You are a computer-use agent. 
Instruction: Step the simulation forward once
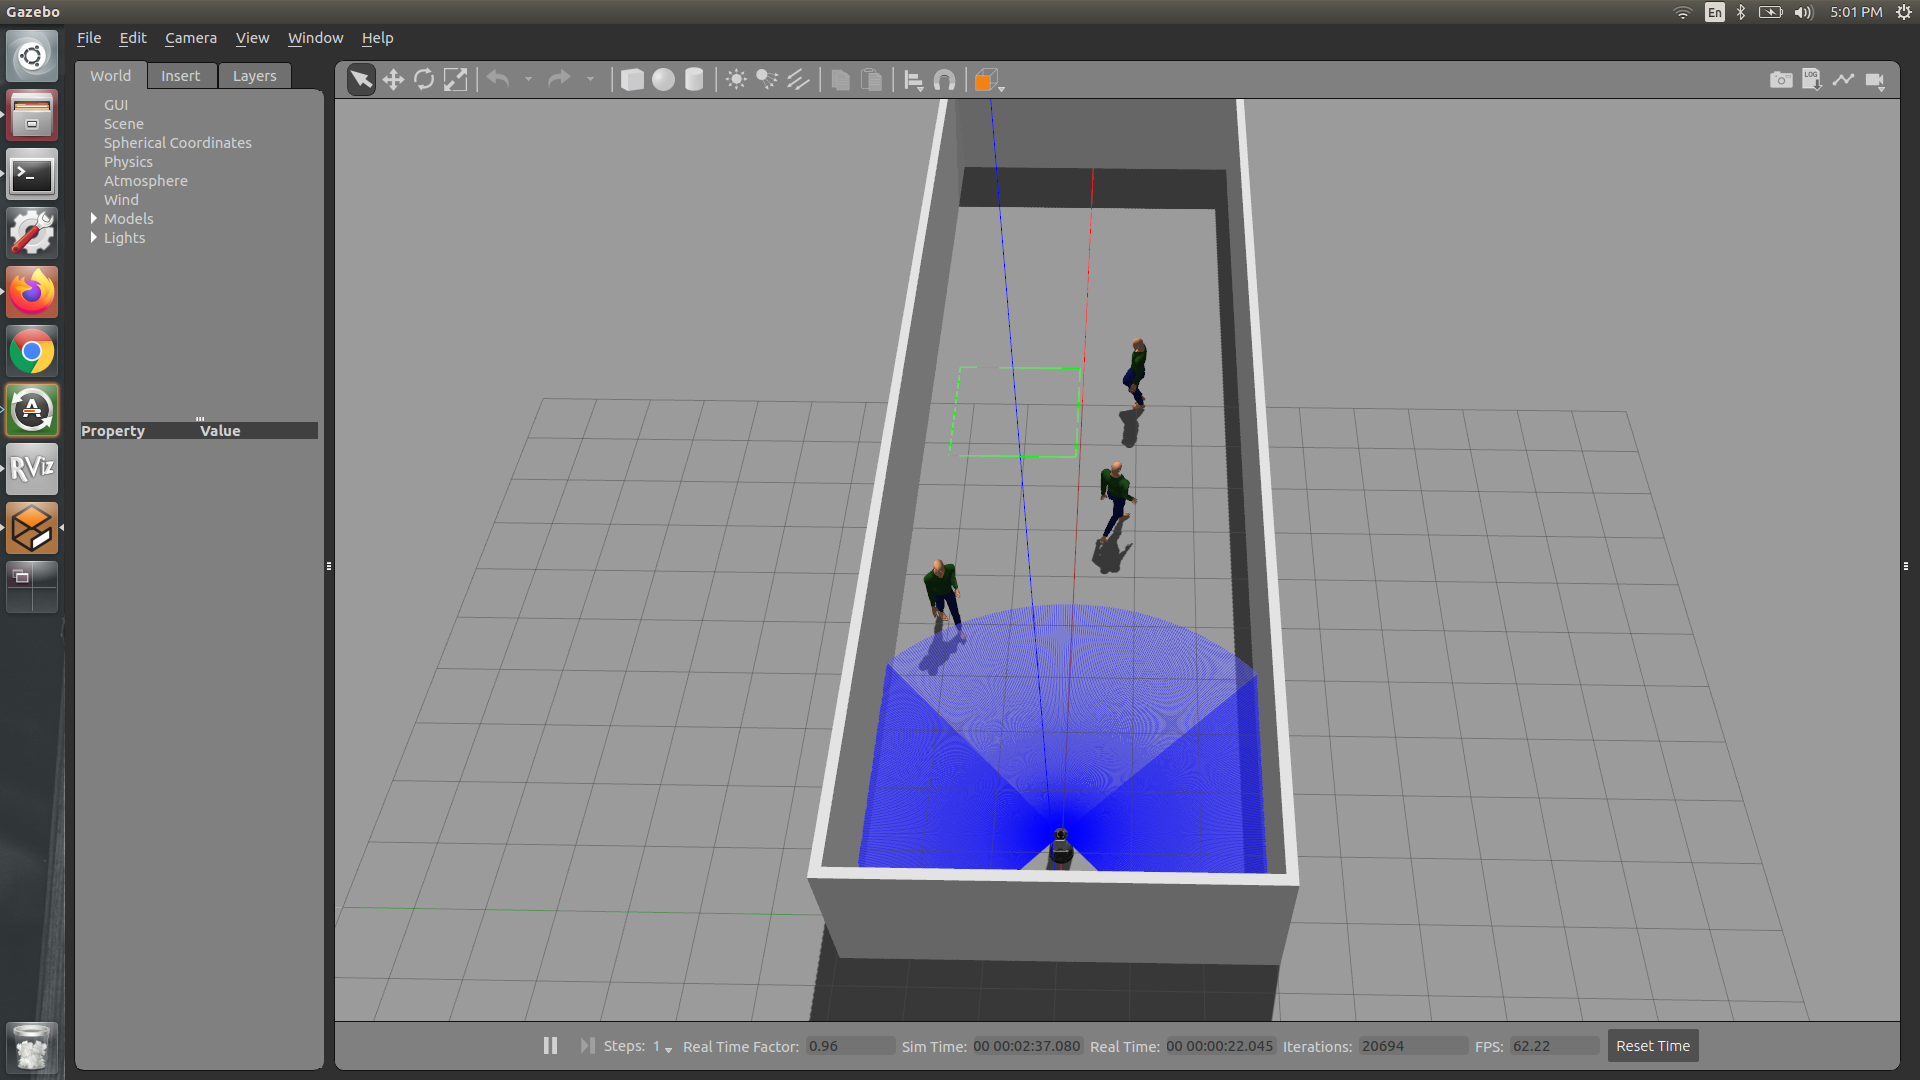point(587,1046)
